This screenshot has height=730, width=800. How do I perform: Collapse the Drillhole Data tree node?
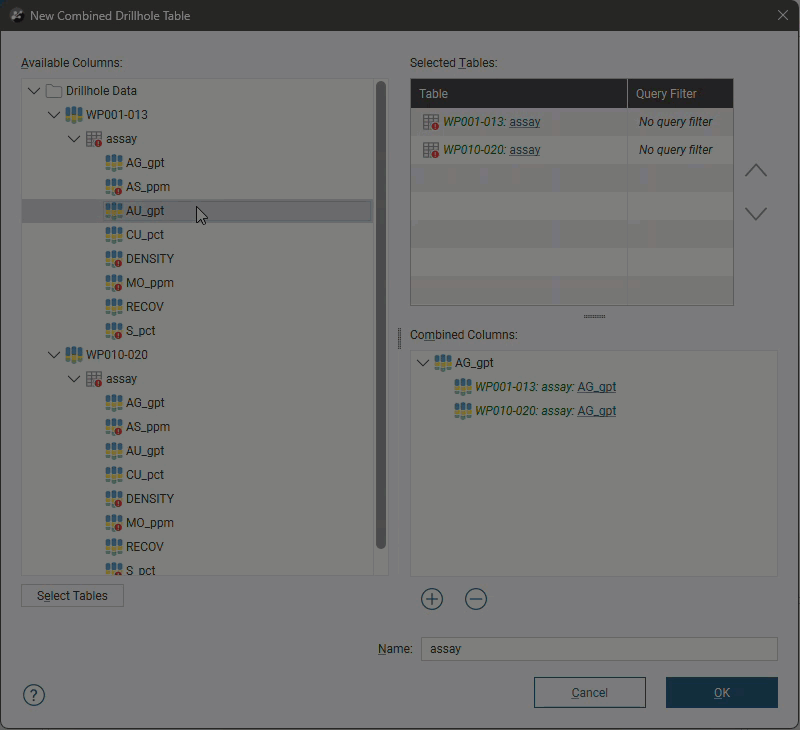(34, 91)
